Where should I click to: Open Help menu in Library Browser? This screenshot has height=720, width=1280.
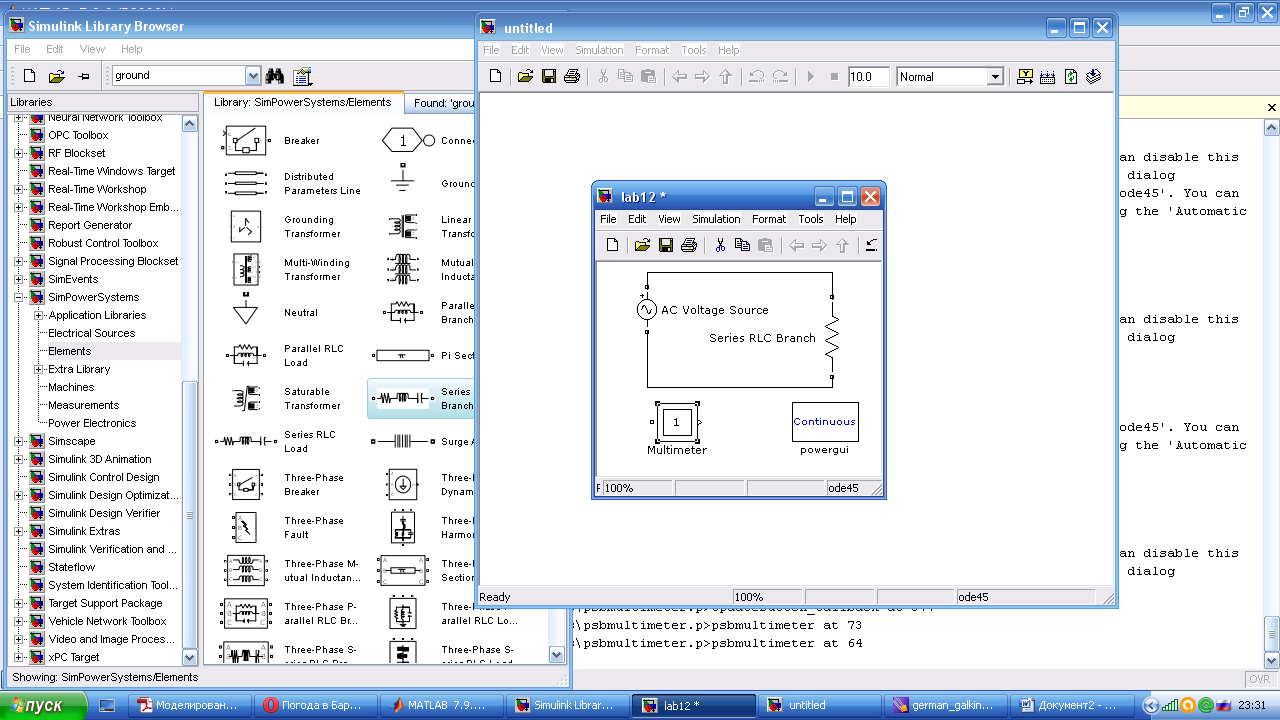[x=132, y=49]
